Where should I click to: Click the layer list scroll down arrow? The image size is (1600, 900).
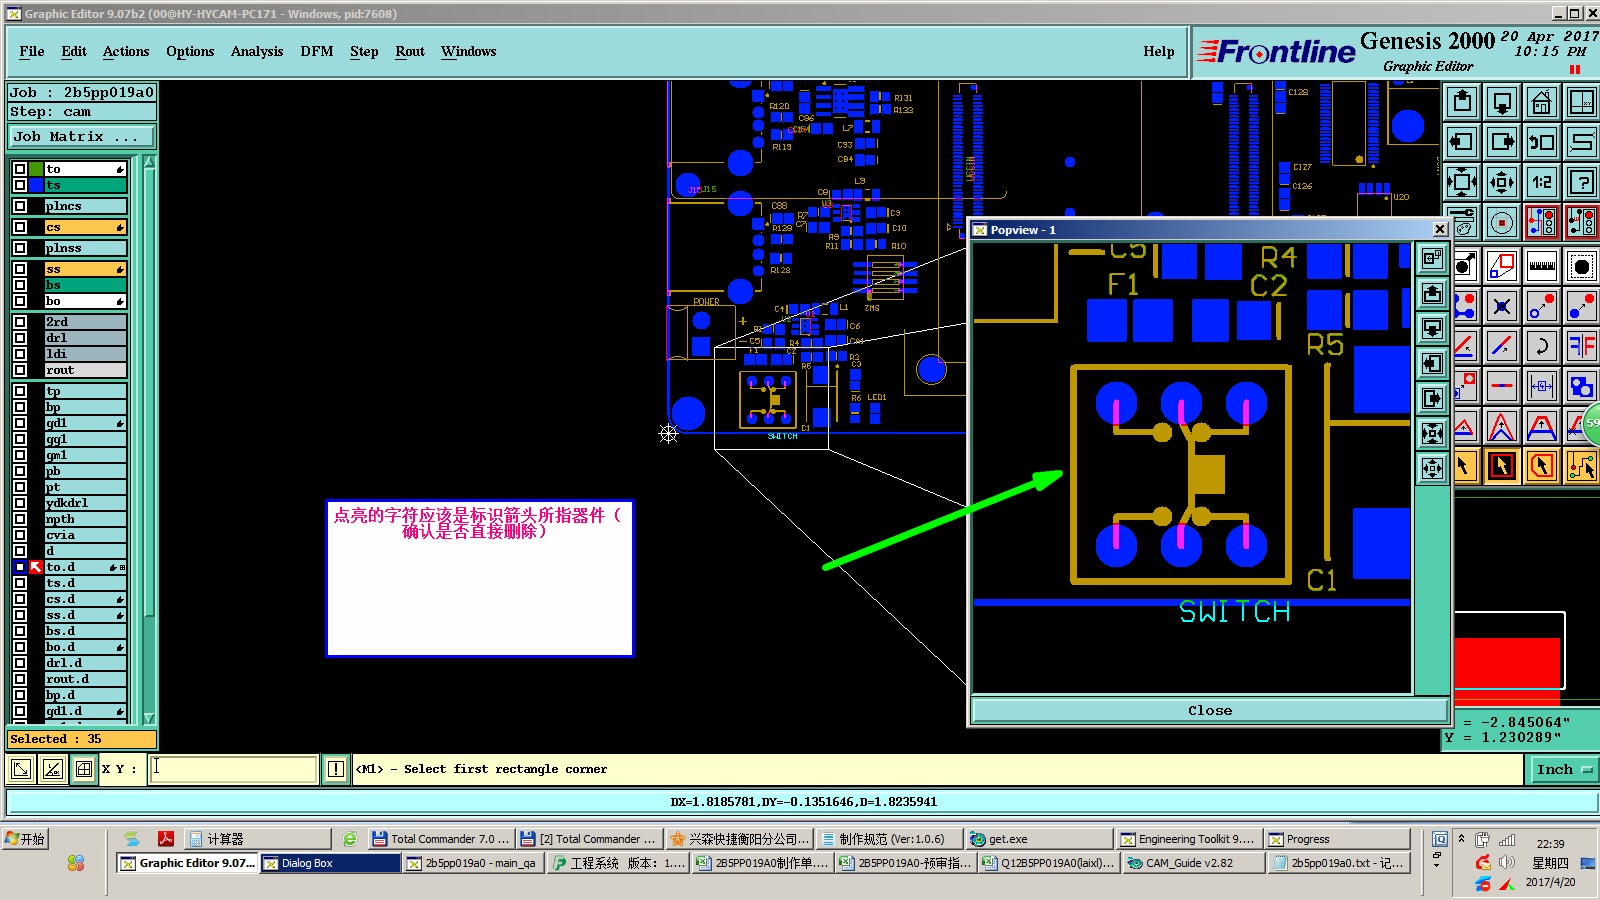click(x=149, y=718)
